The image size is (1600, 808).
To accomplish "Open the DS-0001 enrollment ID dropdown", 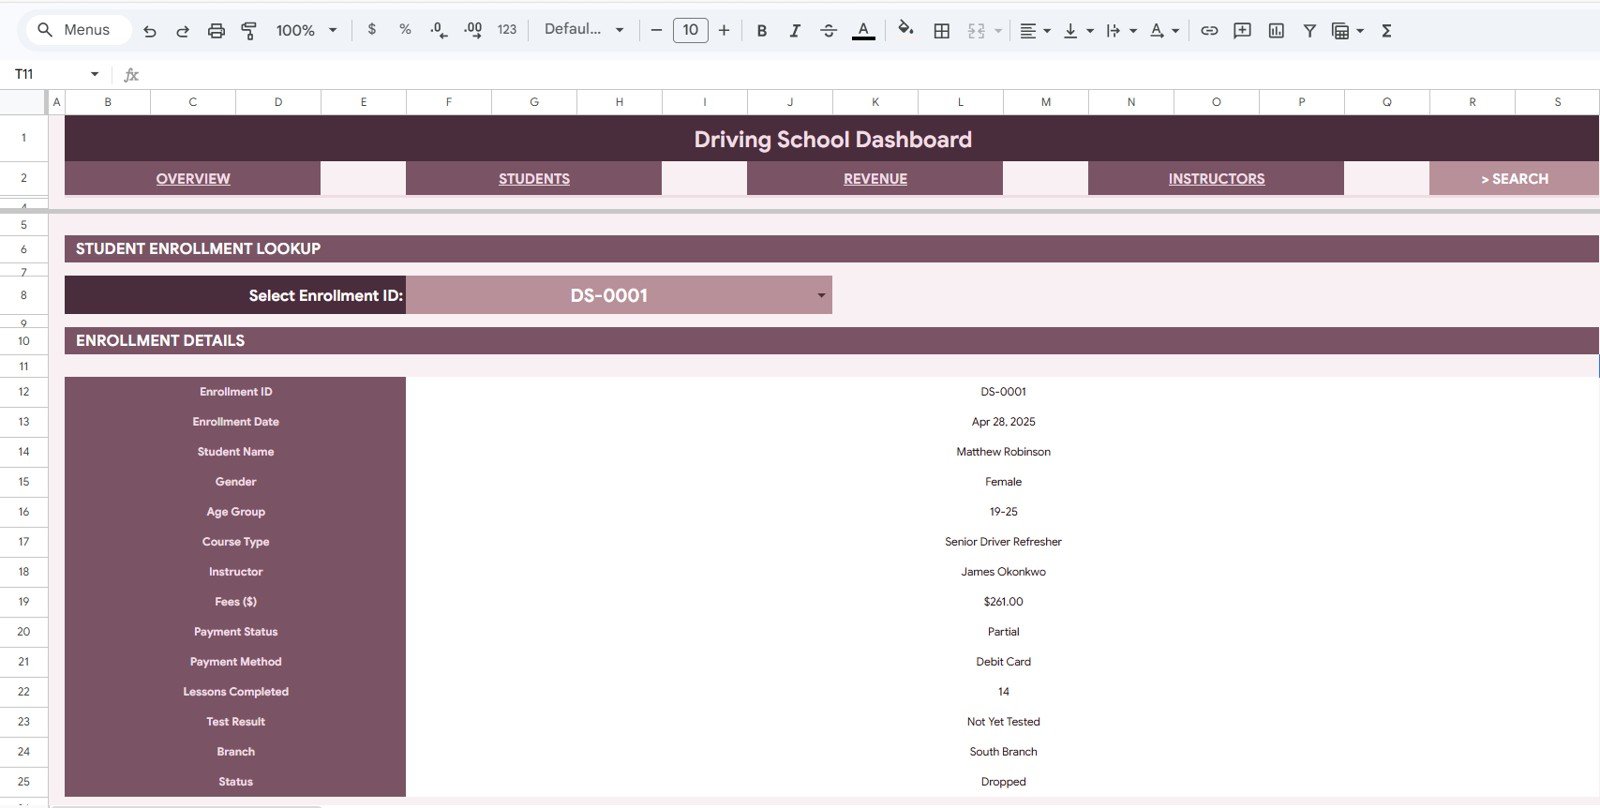I will tap(821, 295).
